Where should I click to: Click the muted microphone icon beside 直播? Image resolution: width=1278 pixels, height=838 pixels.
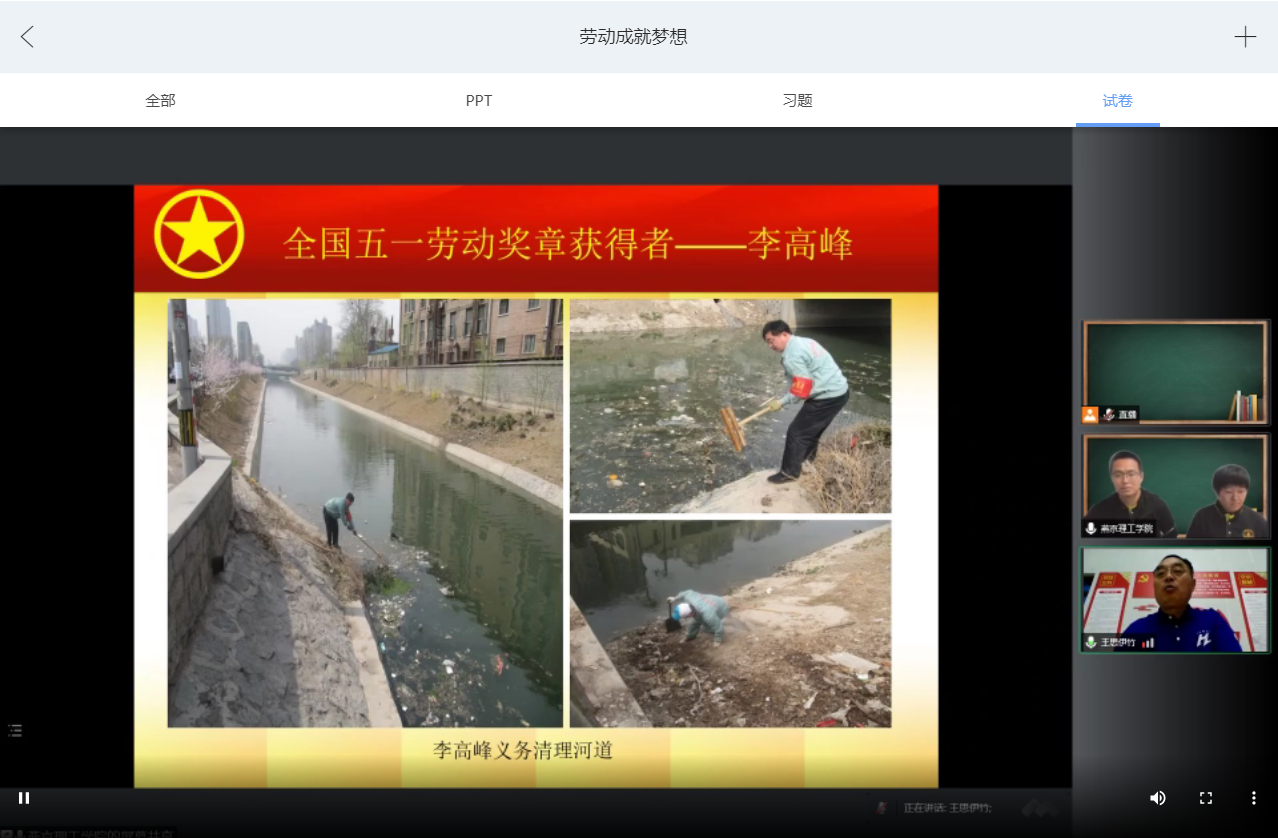[1108, 414]
